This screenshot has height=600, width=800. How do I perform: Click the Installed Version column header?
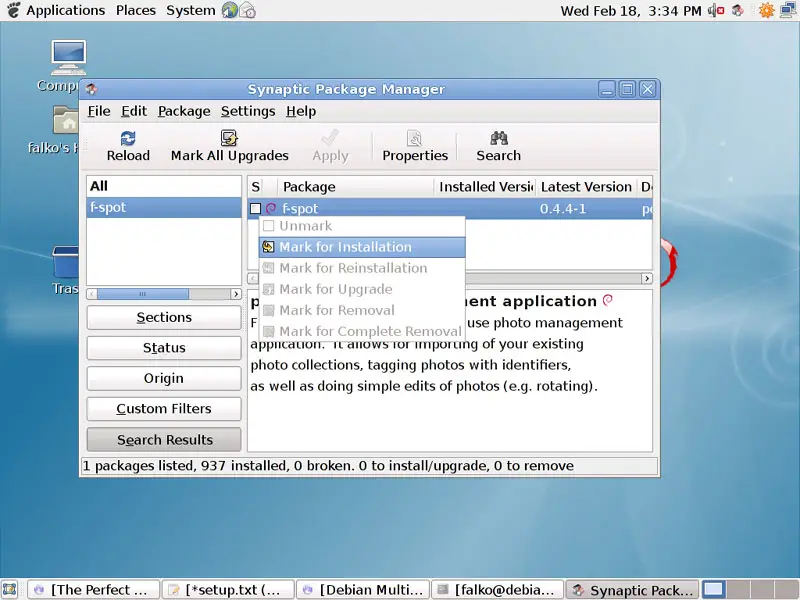(485, 187)
